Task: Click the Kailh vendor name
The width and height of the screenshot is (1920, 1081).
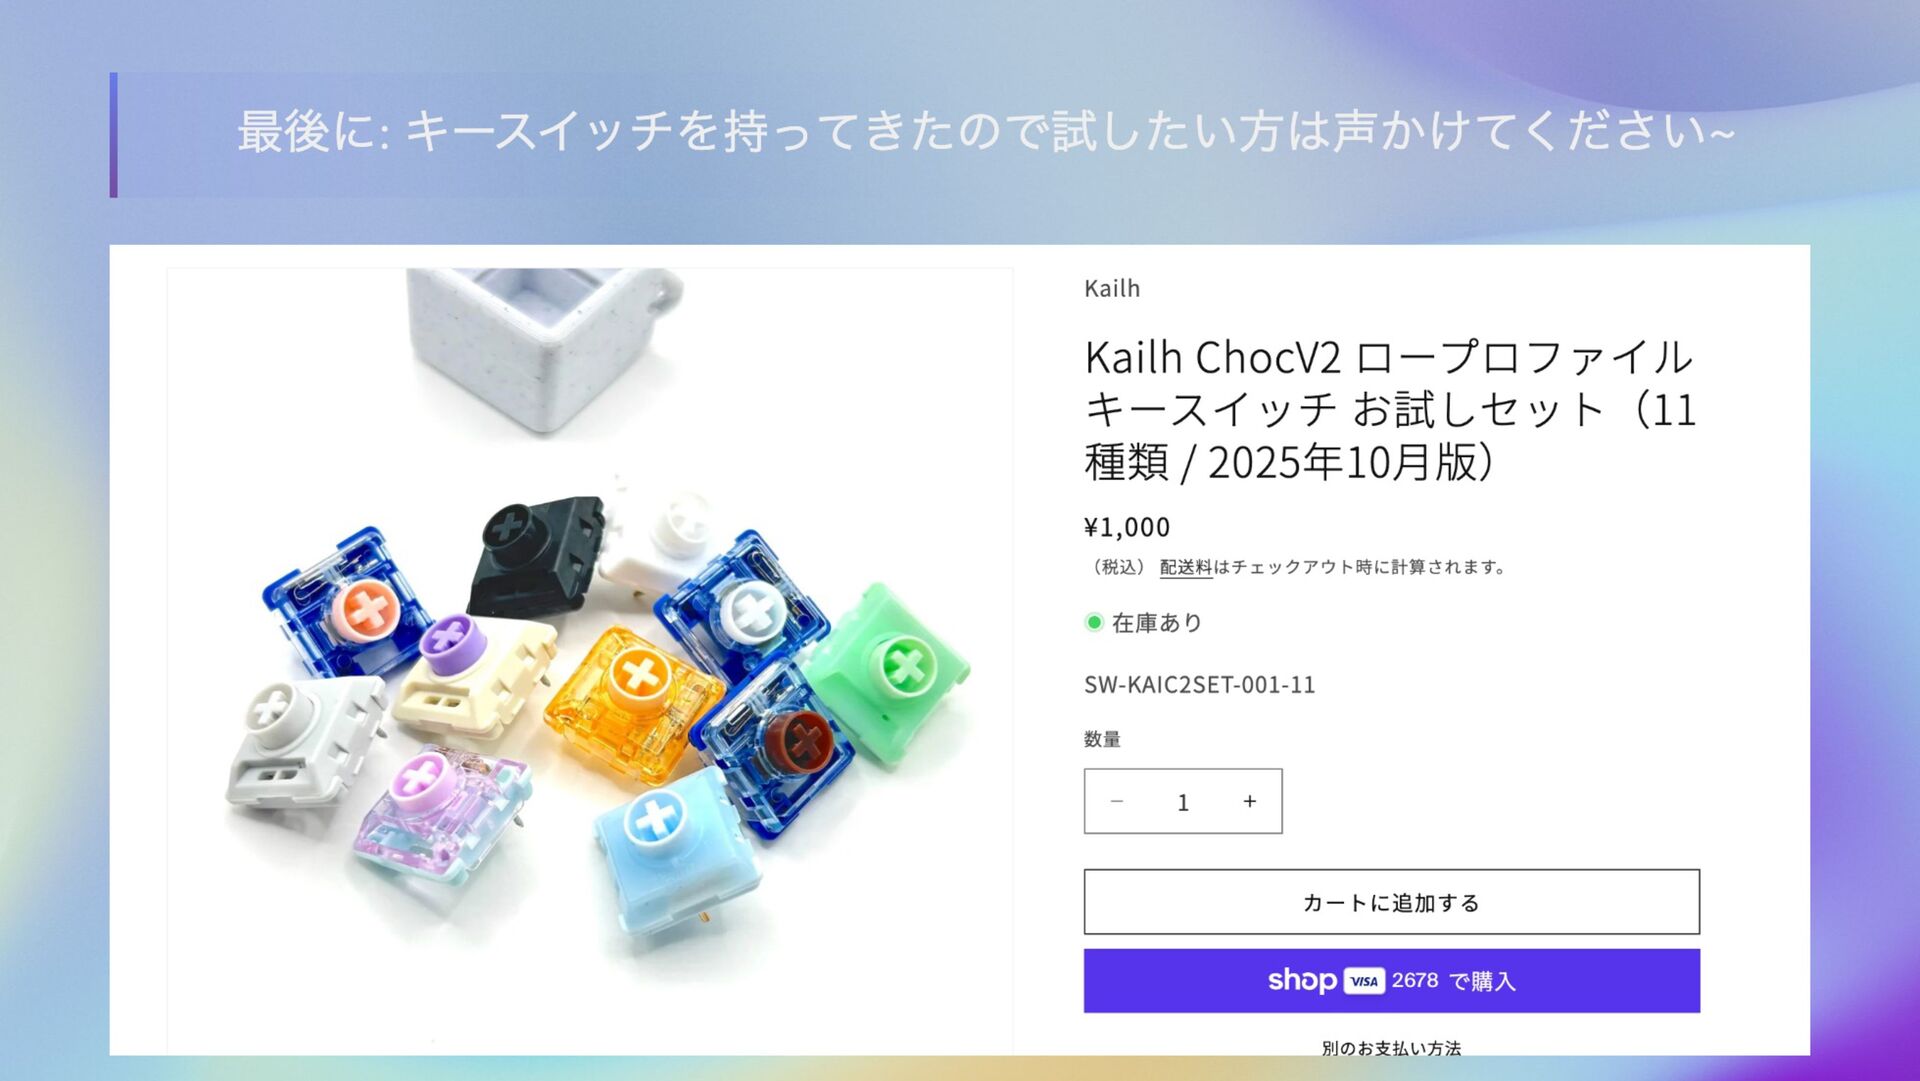Action: pyautogui.click(x=1112, y=288)
